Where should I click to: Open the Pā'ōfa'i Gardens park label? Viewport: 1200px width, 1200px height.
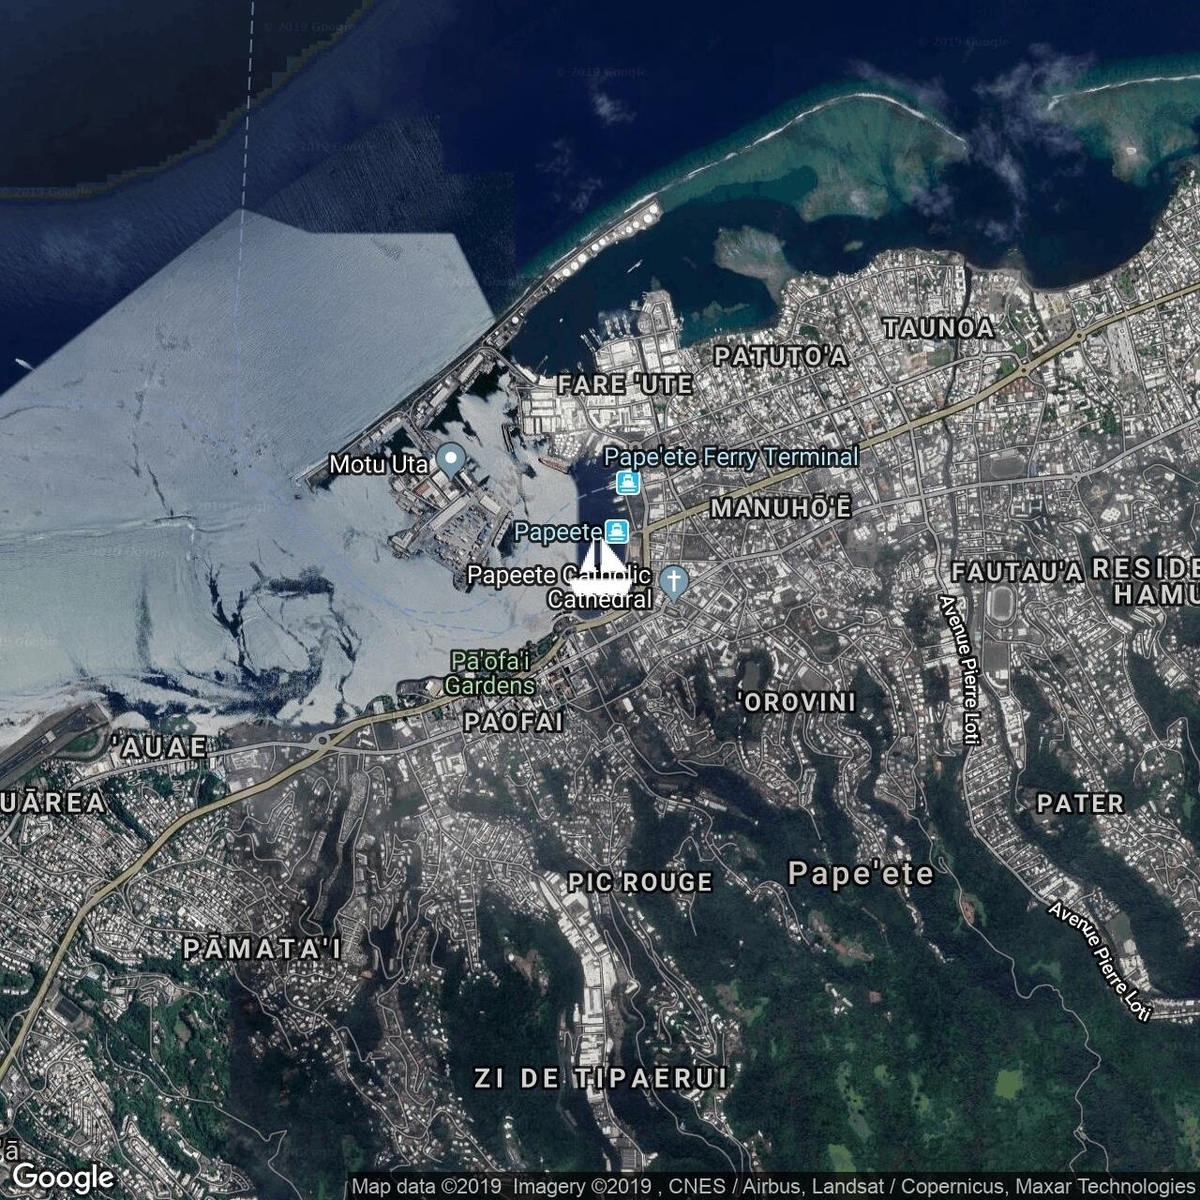click(x=490, y=674)
